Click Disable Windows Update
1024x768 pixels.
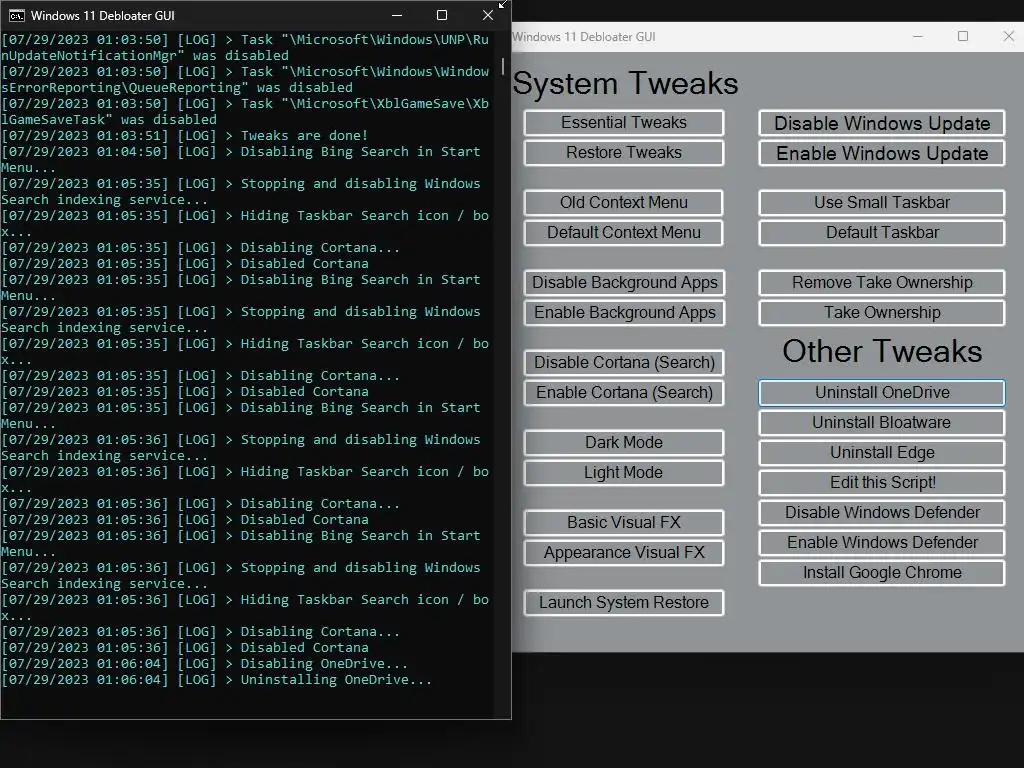[882, 123]
